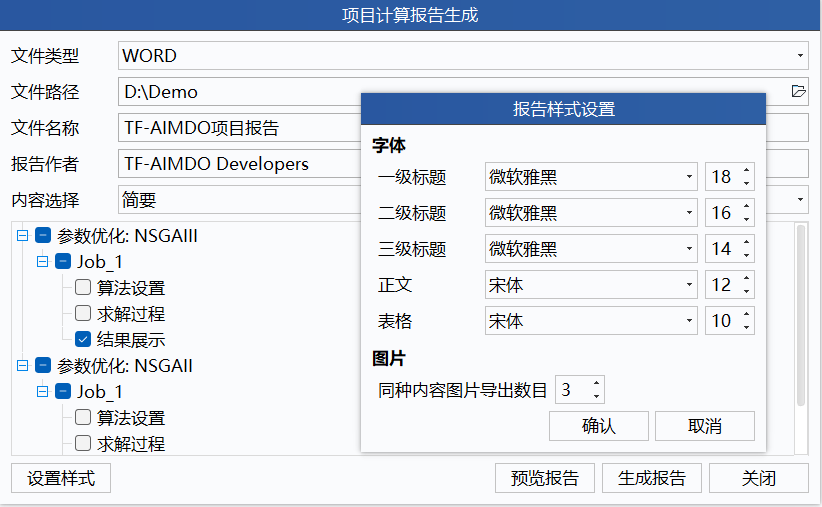Open the 文件类型 WORD dropdown

click(800, 56)
